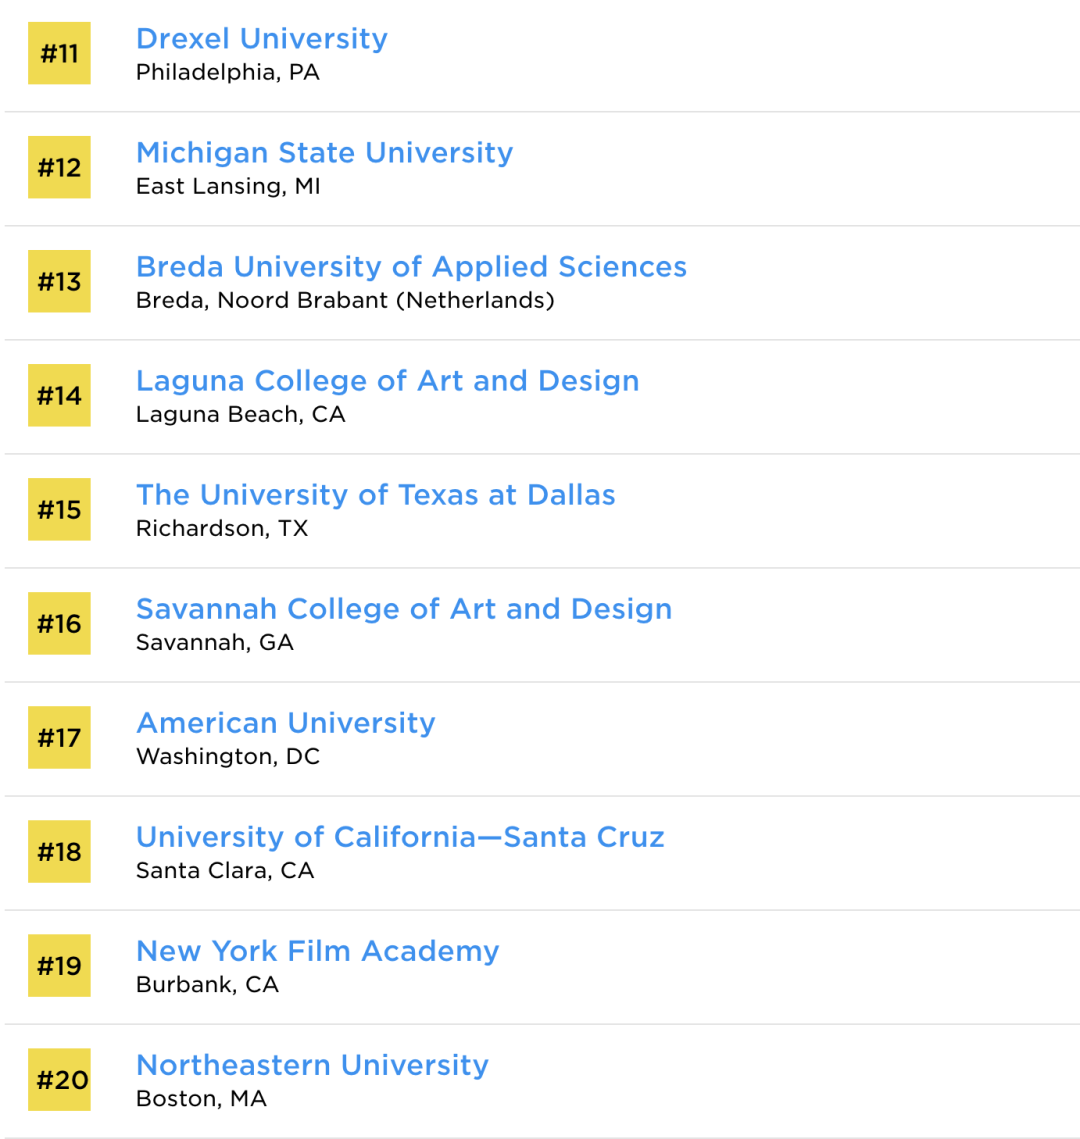This screenshot has width=1080, height=1139.
Task: Select Laguna College of Art and Design
Action: (x=387, y=381)
